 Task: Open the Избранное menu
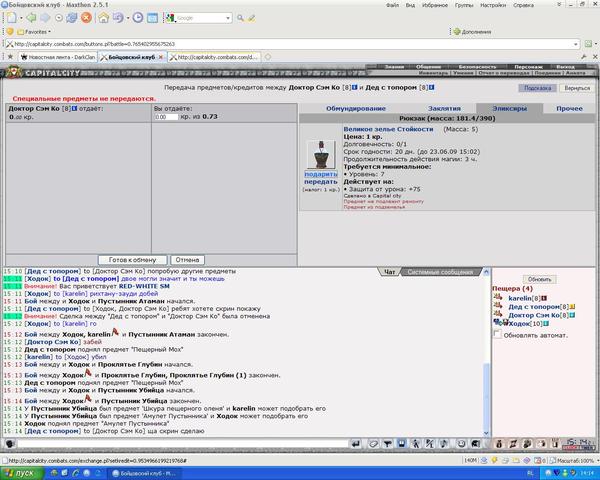tap(435, 5)
